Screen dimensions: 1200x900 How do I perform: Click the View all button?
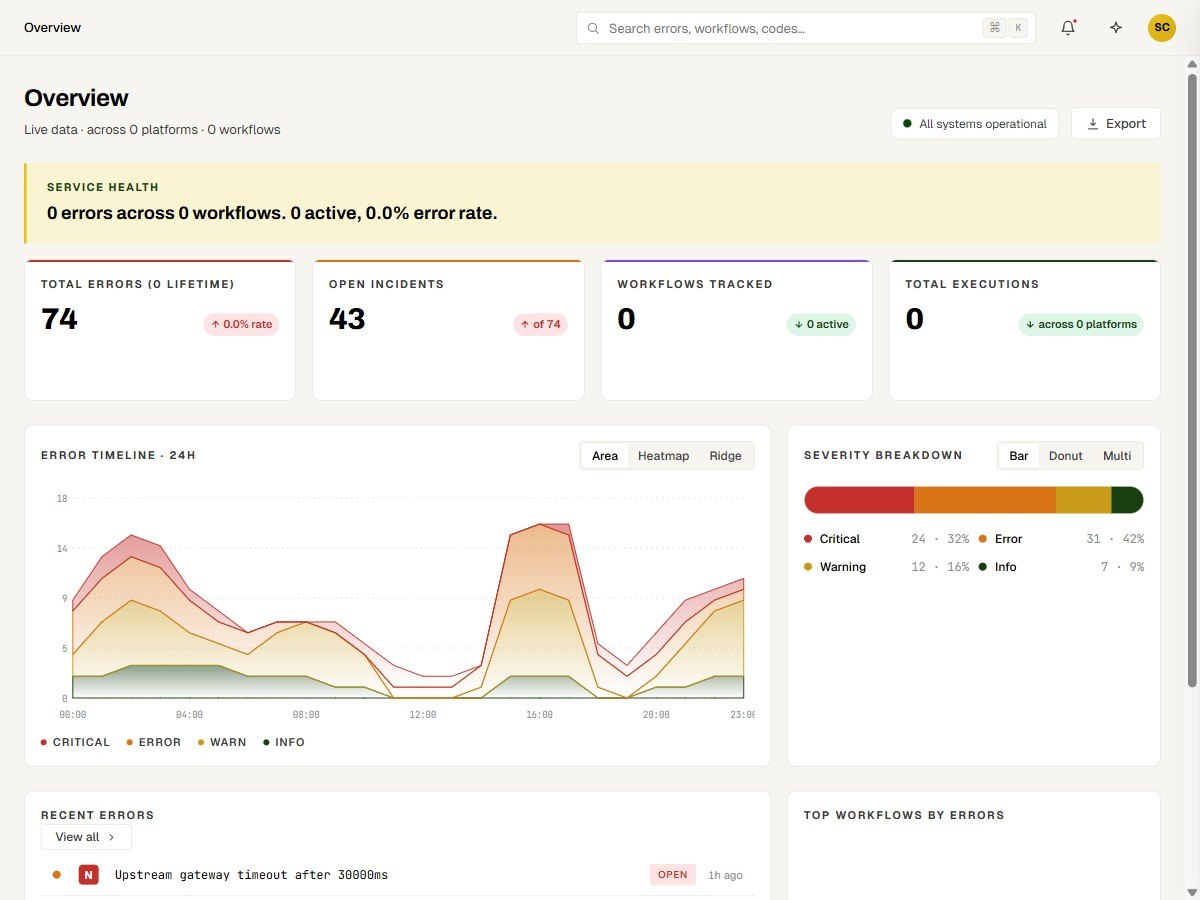(86, 837)
